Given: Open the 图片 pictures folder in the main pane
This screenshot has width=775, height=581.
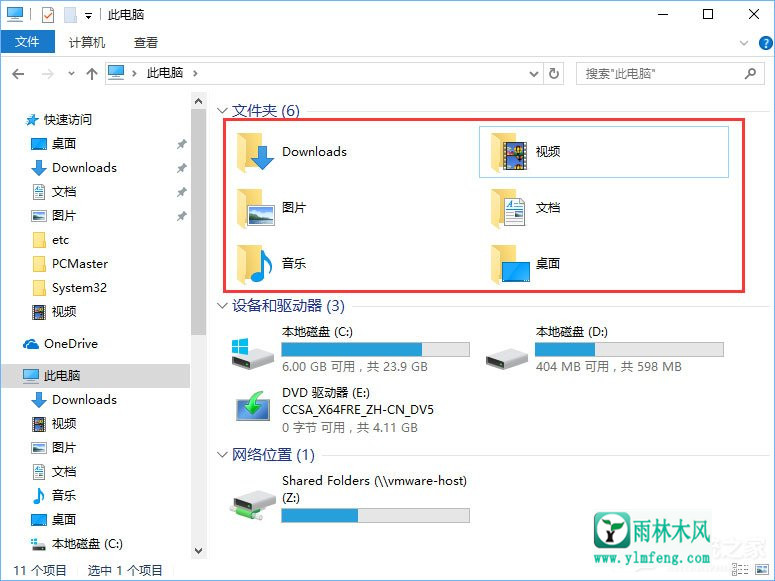Looking at the screenshot, I should pos(272,208).
